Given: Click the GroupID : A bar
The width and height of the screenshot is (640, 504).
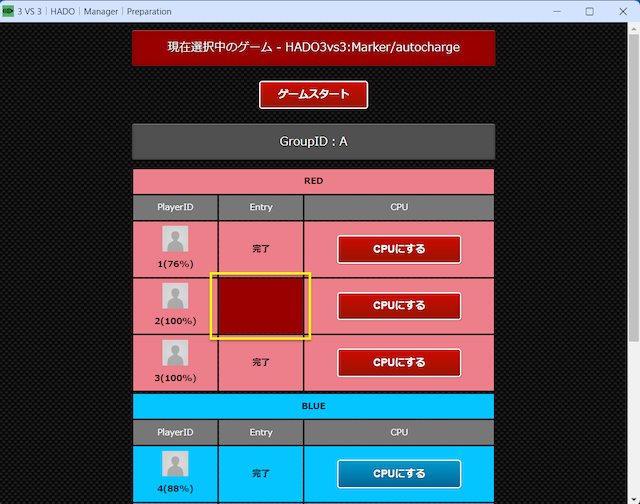Looking at the screenshot, I should point(313,142).
